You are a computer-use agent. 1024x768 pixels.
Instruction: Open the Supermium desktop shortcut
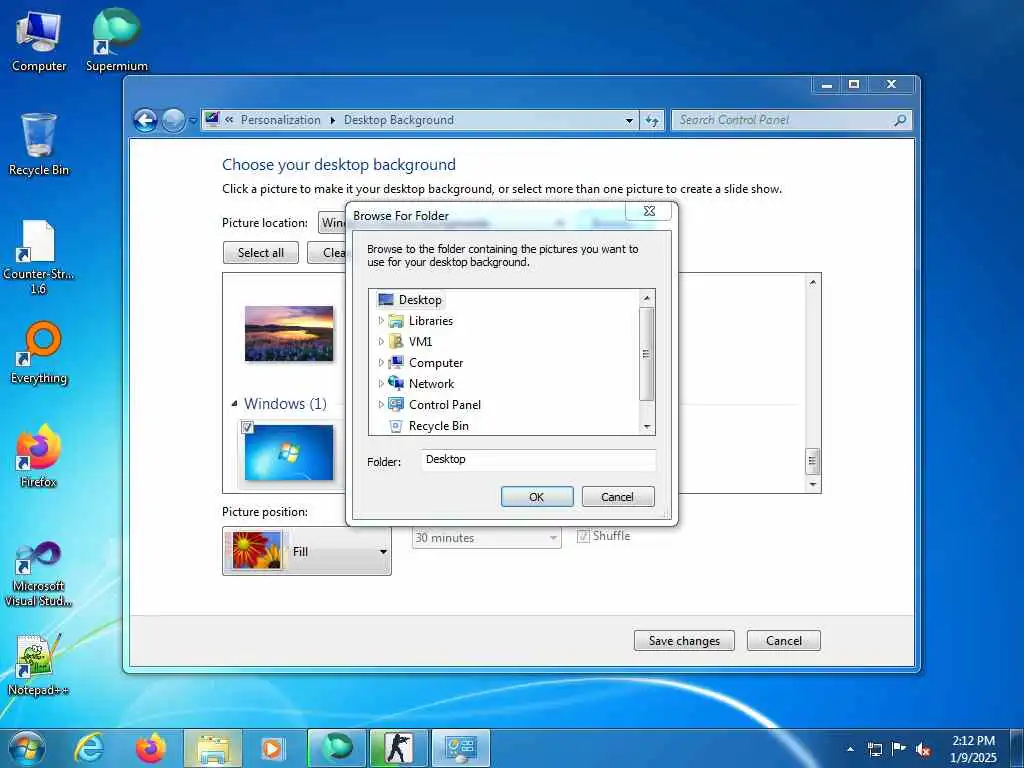pos(116,41)
